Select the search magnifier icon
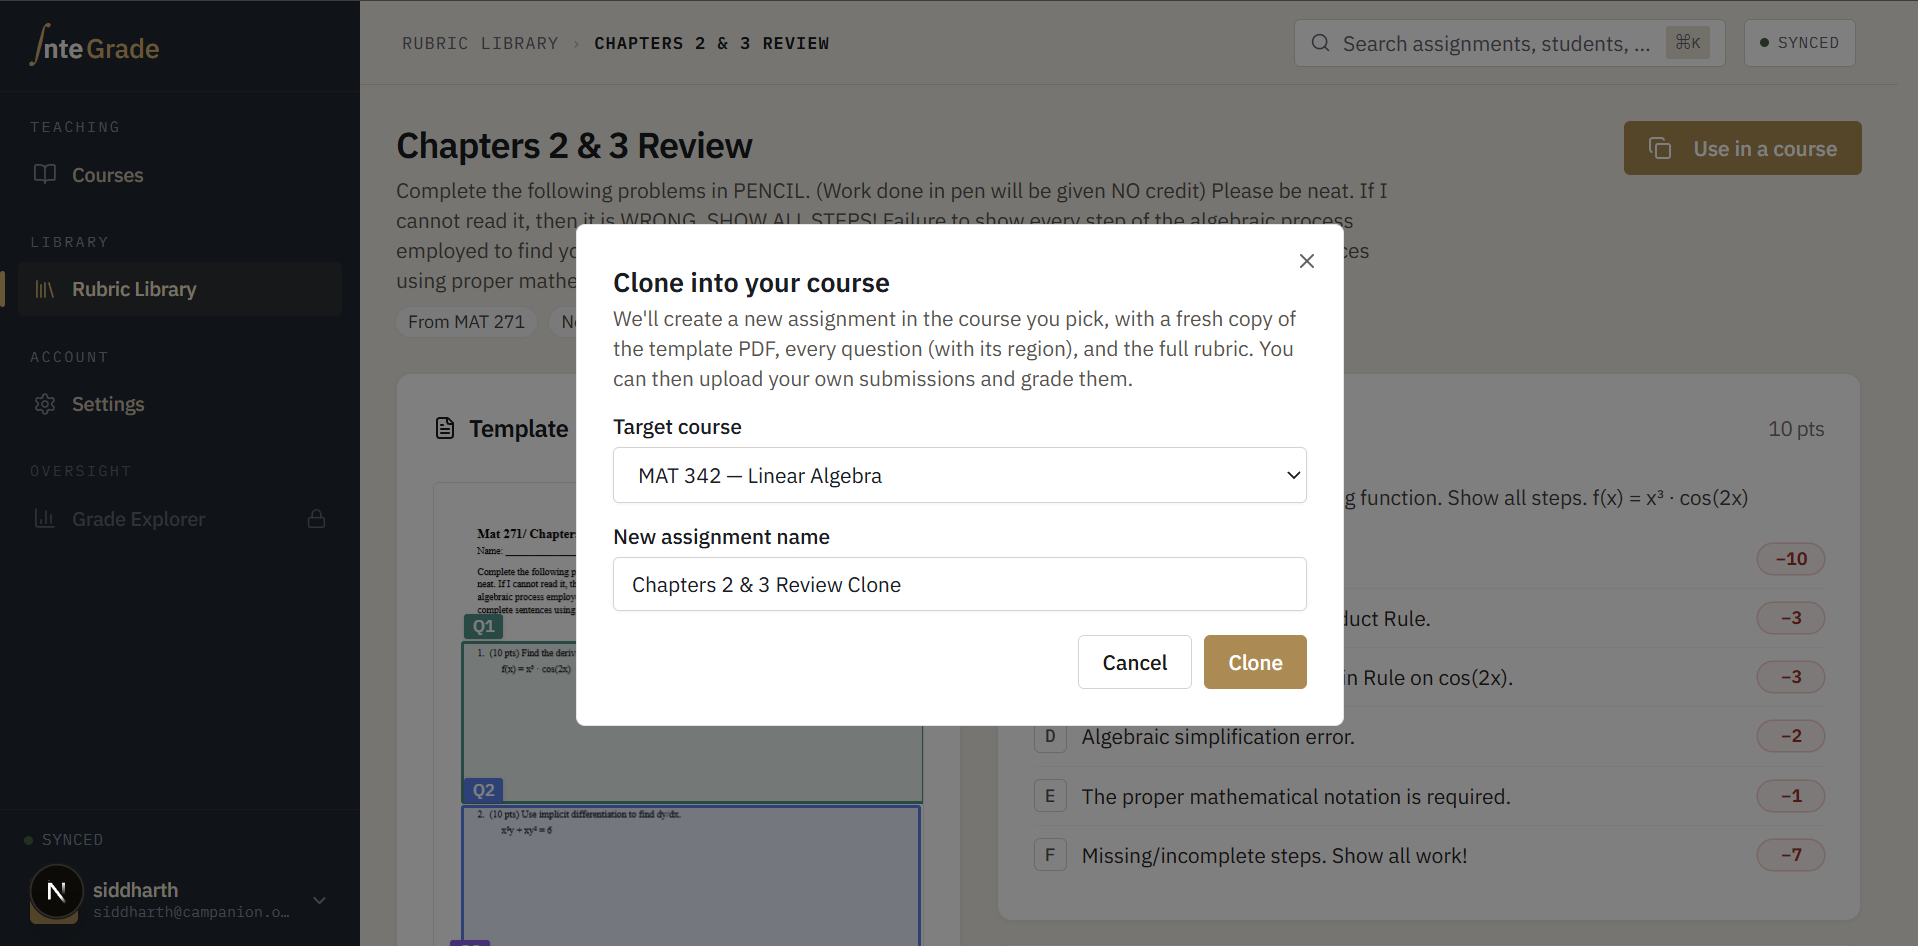The width and height of the screenshot is (1918, 946). (1320, 43)
